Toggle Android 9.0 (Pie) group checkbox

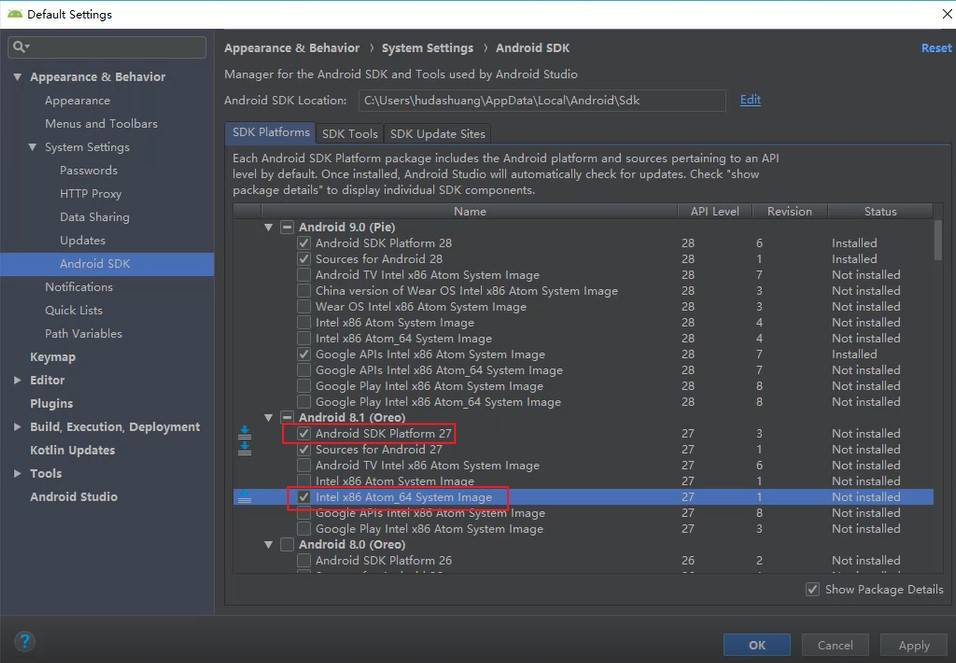pos(287,227)
